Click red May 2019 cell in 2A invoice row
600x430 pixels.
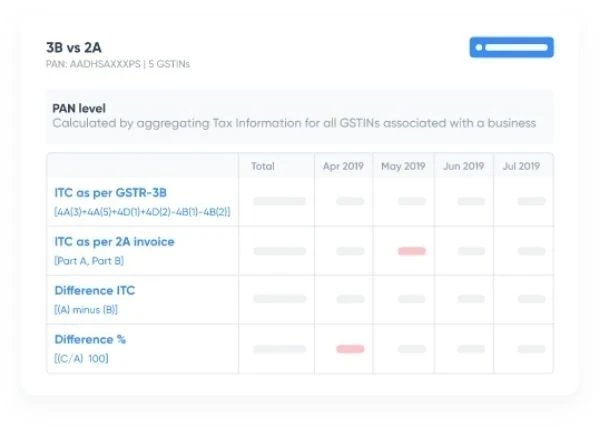click(x=411, y=251)
